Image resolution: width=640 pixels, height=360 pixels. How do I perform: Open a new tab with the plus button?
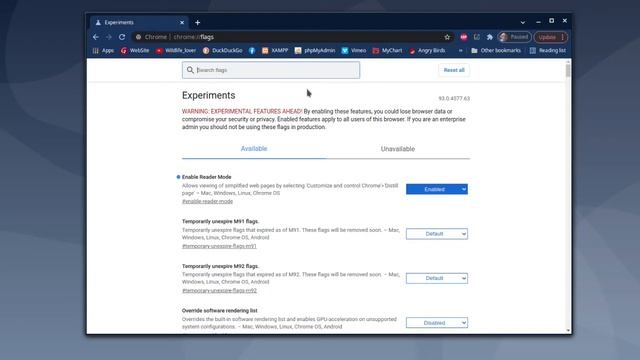[198, 22]
